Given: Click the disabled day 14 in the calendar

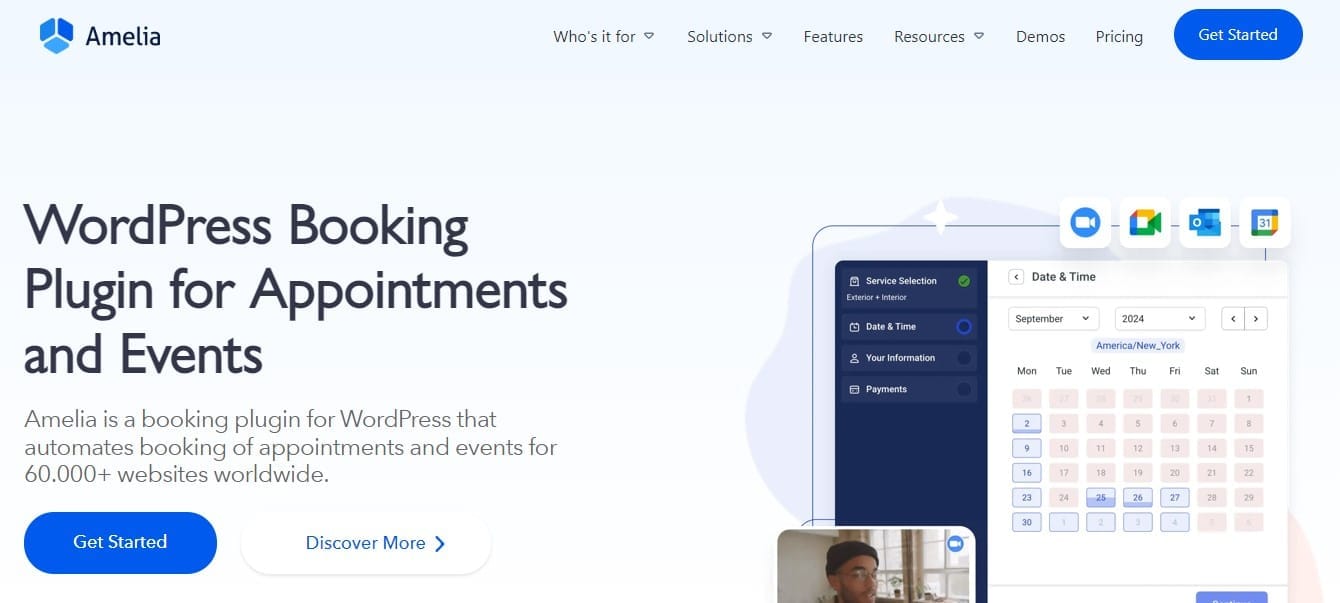Looking at the screenshot, I should point(1212,449).
